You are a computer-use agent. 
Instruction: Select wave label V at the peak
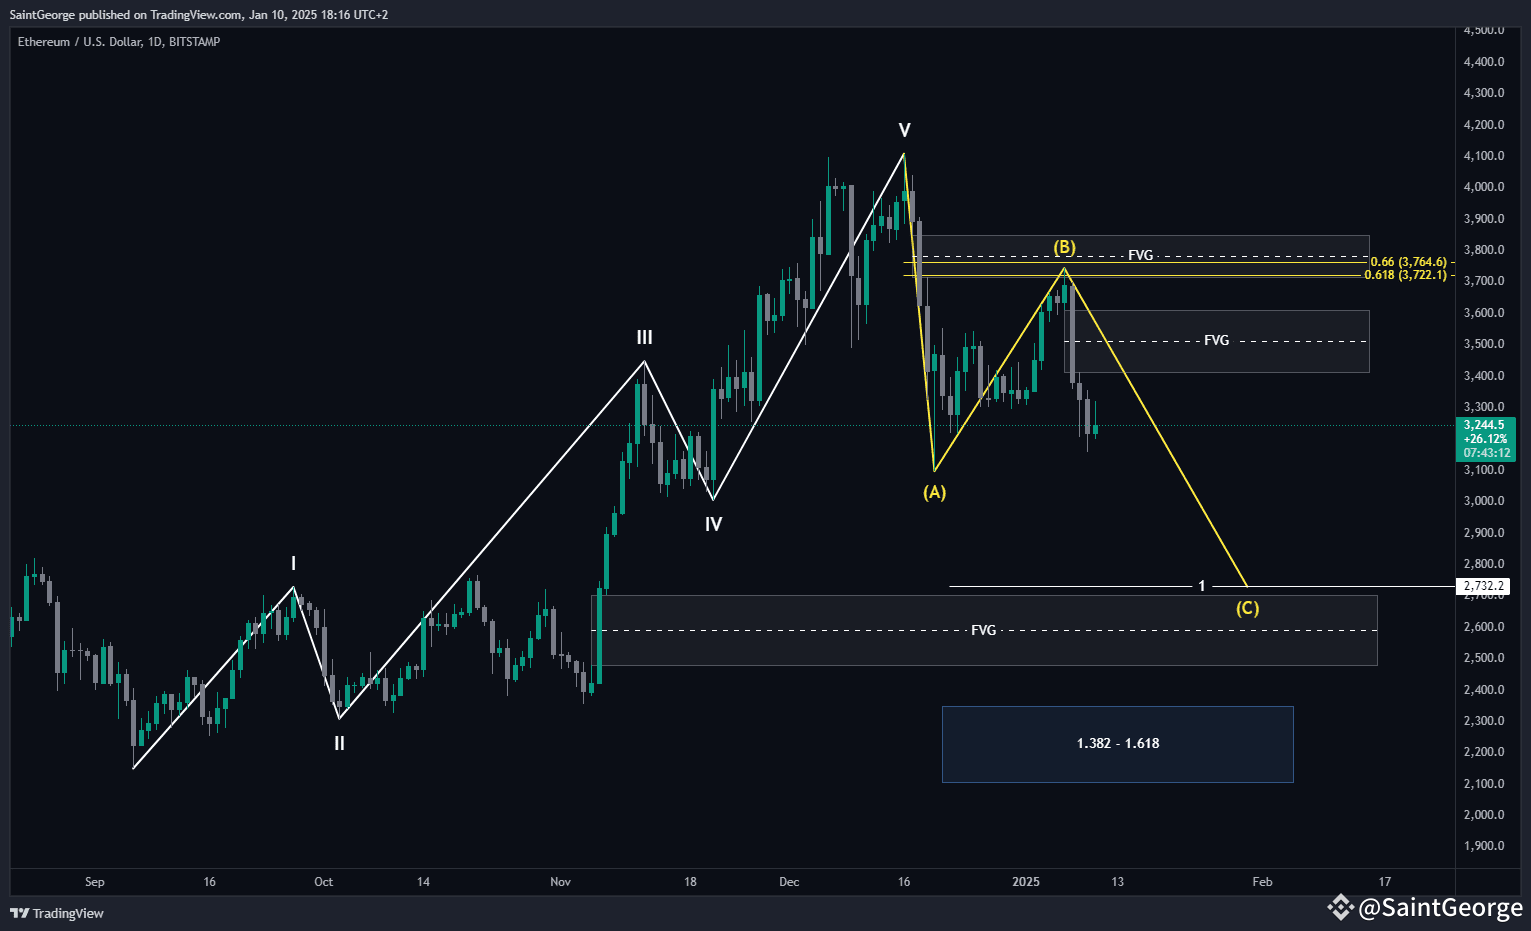pos(904,130)
